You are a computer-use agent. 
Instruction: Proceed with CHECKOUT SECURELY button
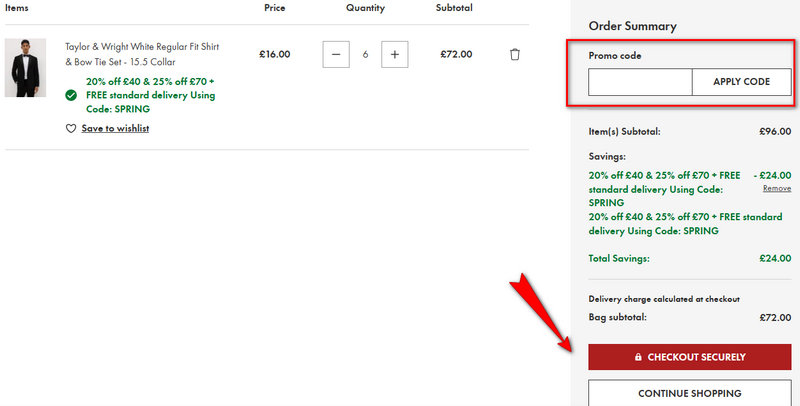tap(689, 357)
